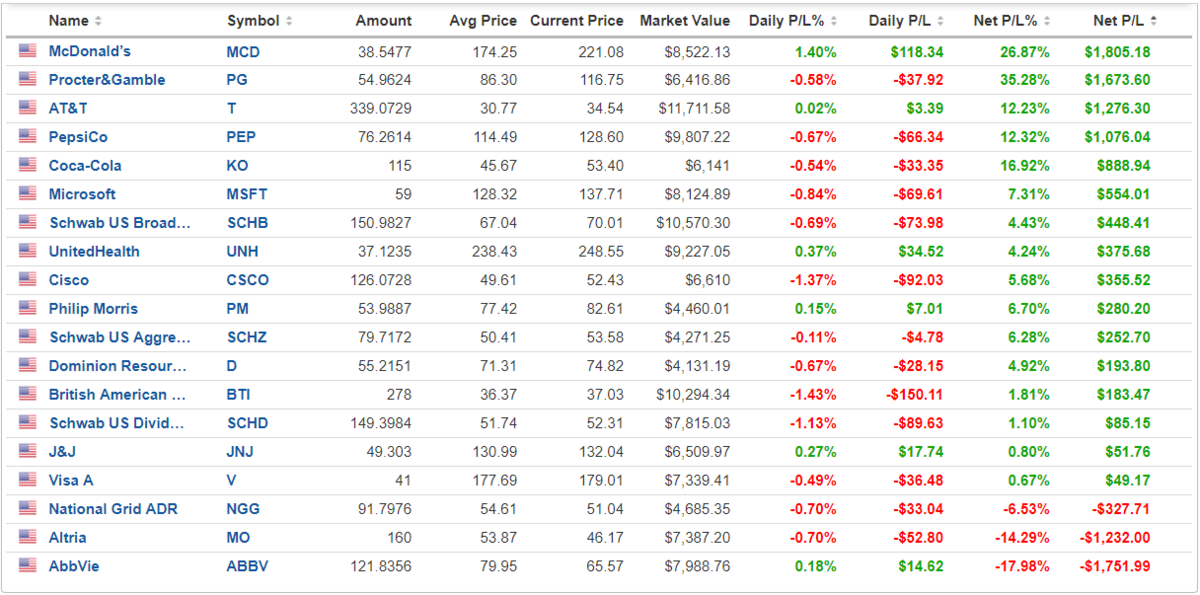This screenshot has width=1200, height=595.
Task: Open the Schwab US Divid... link
Action: 117,423
